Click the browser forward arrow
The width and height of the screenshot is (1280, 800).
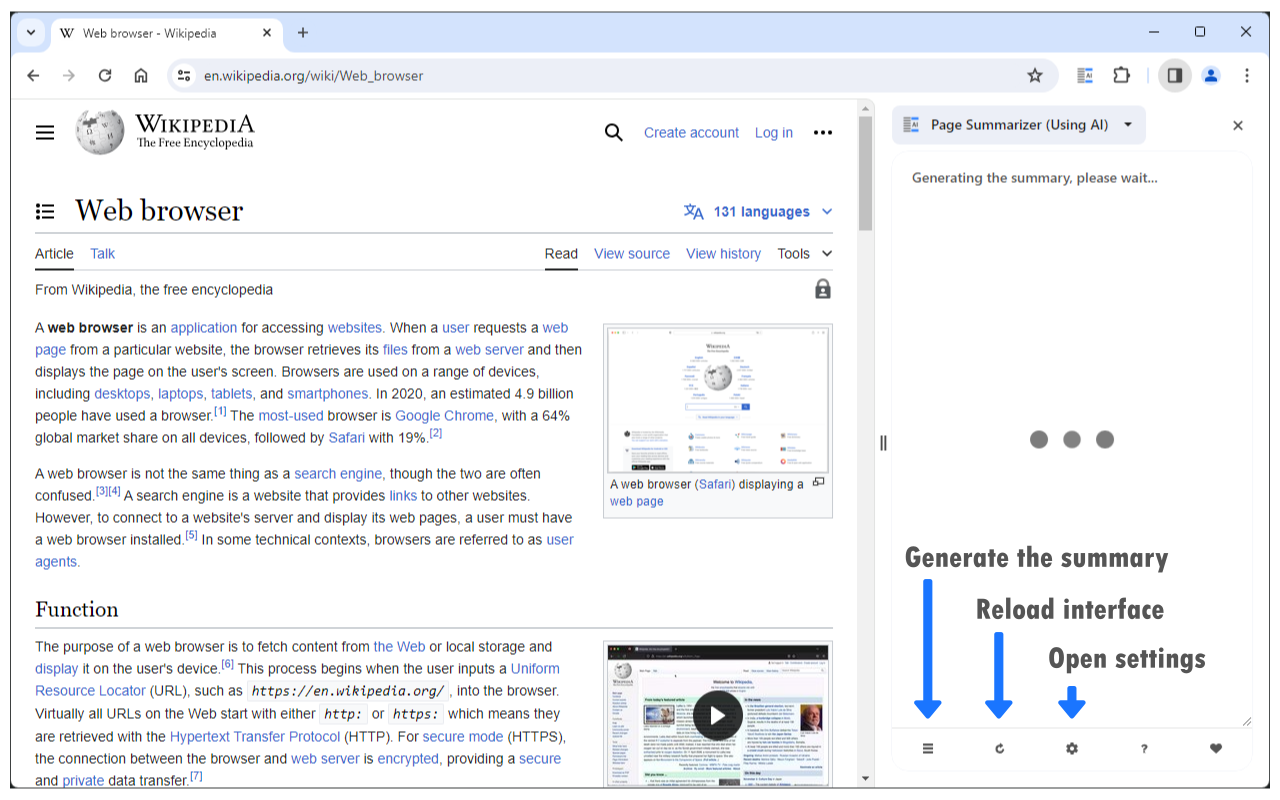click(x=69, y=75)
